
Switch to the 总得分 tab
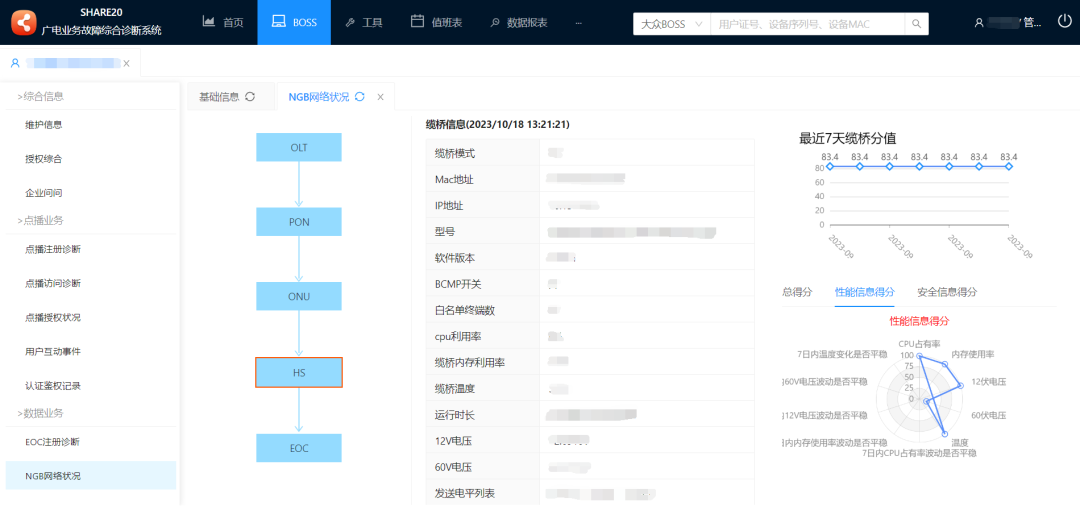click(x=796, y=292)
